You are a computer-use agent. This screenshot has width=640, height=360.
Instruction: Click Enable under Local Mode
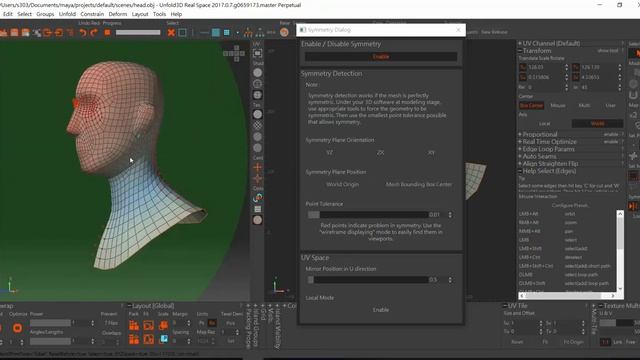click(381, 310)
